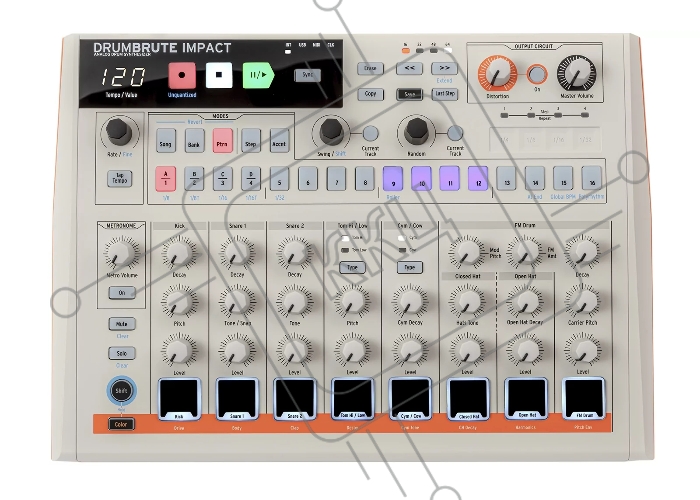
Task: Turn on Metronome with On button
Action: (122, 293)
